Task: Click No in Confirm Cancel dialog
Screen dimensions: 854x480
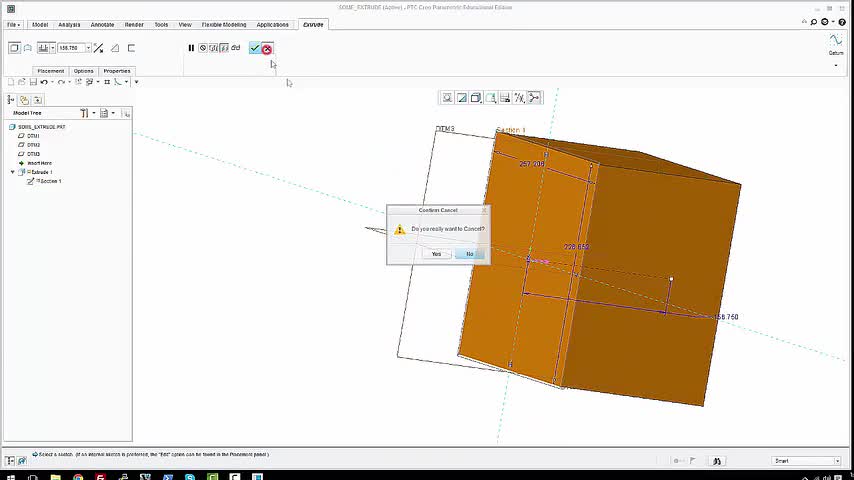Action: coord(469,254)
